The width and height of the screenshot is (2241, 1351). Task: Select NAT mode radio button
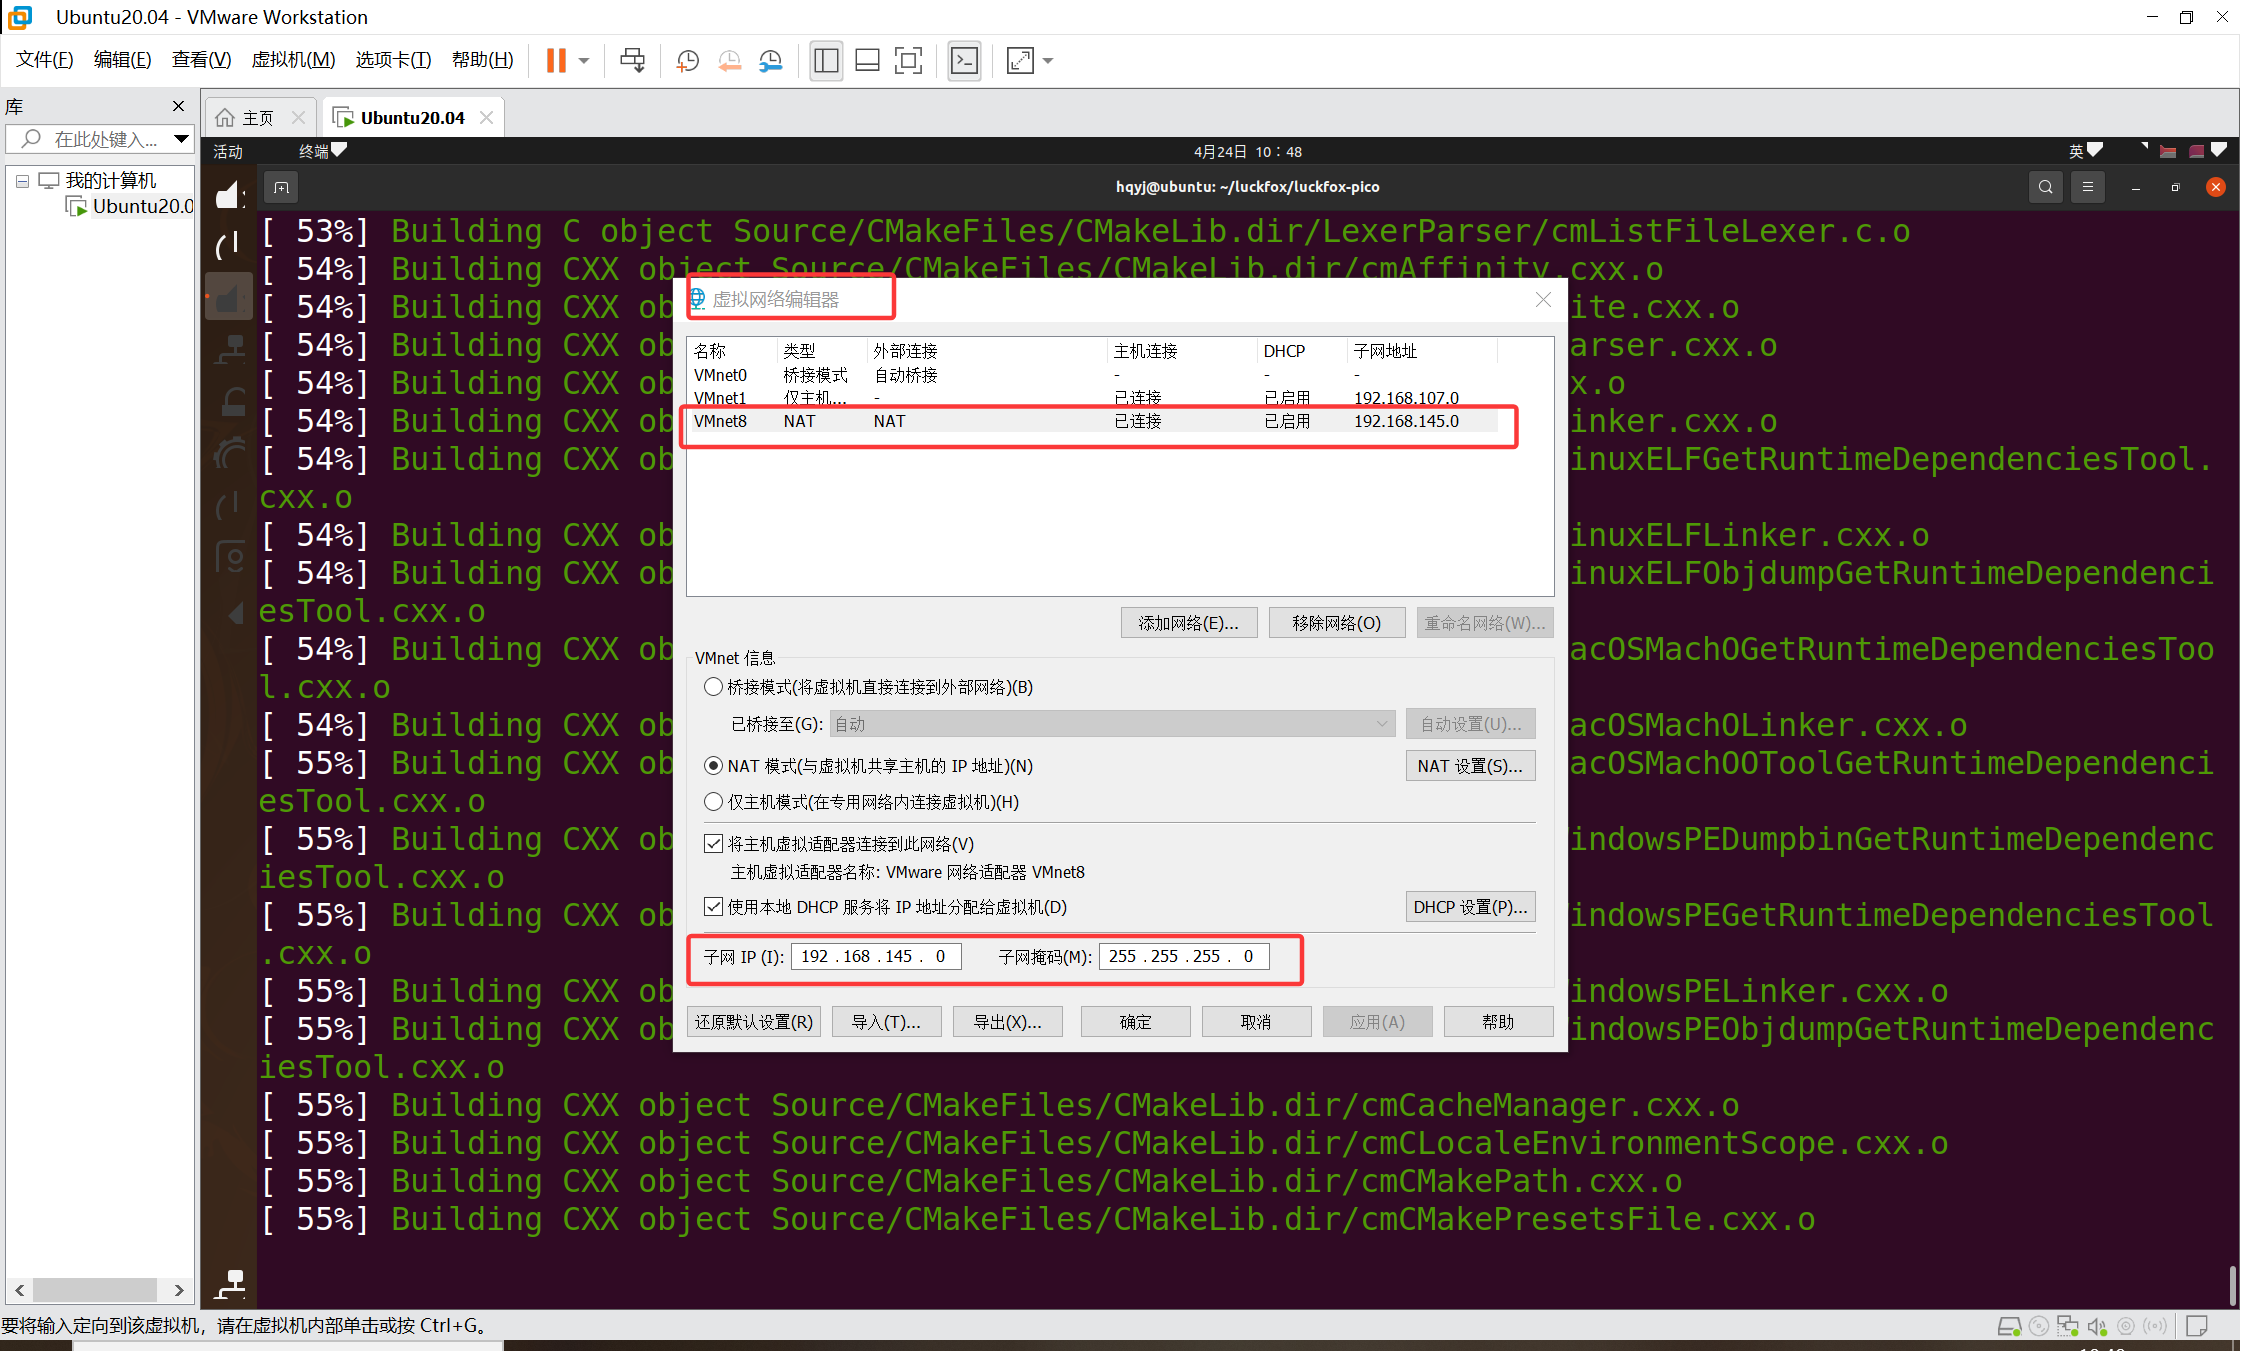click(713, 765)
